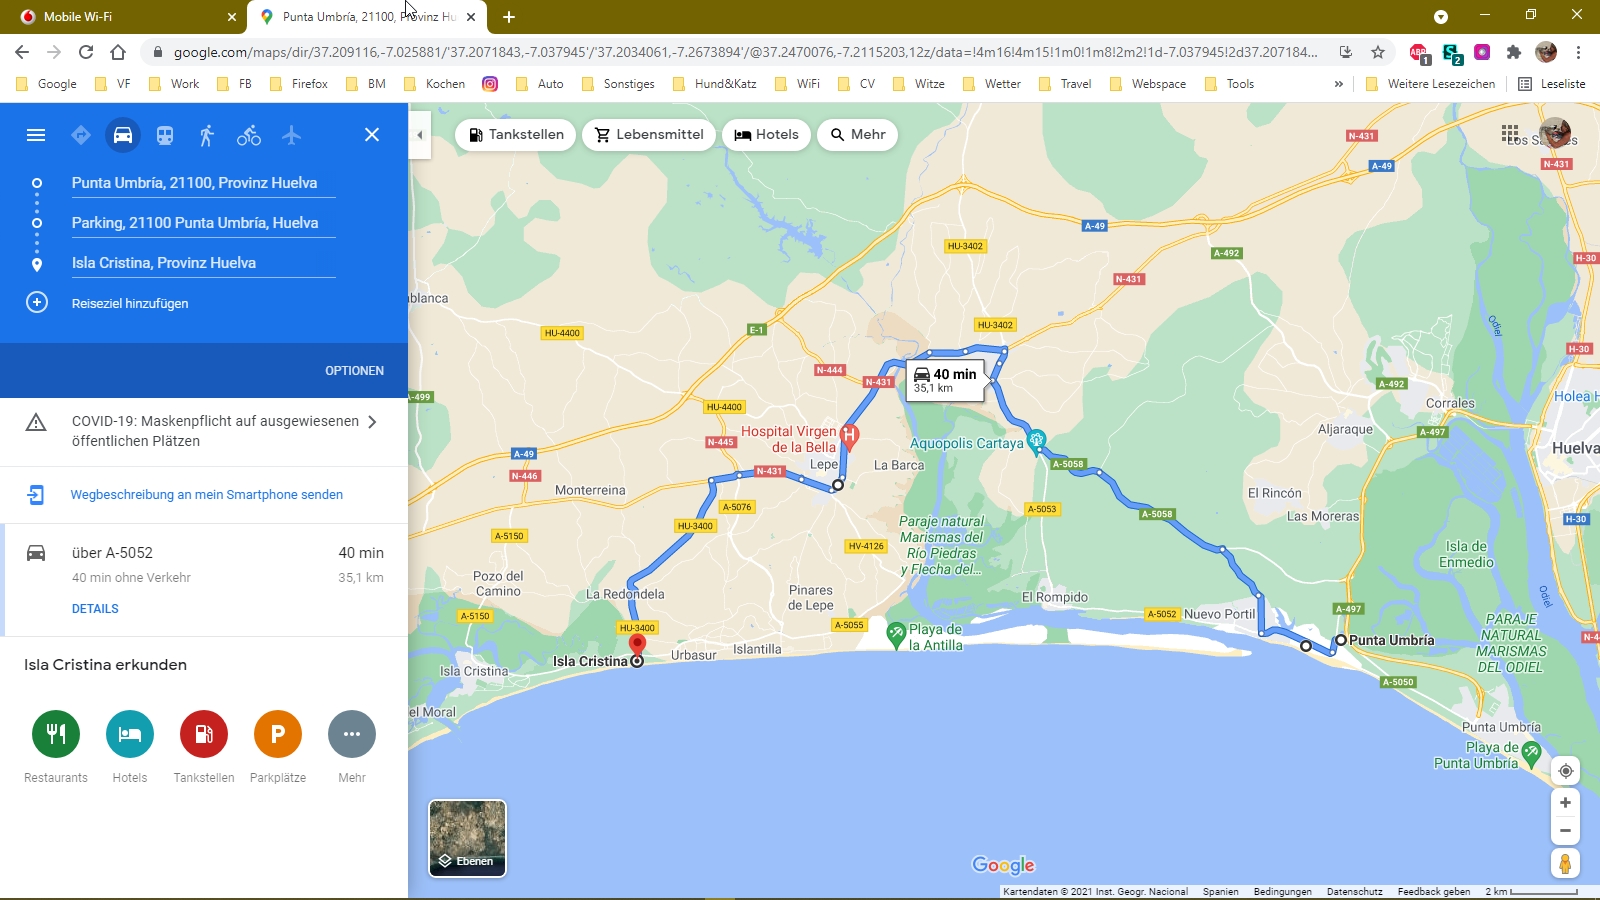Select driving mode with the car icon
Image resolution: width=1600 pixels, height=900 pixels.
tap(123, 135)
